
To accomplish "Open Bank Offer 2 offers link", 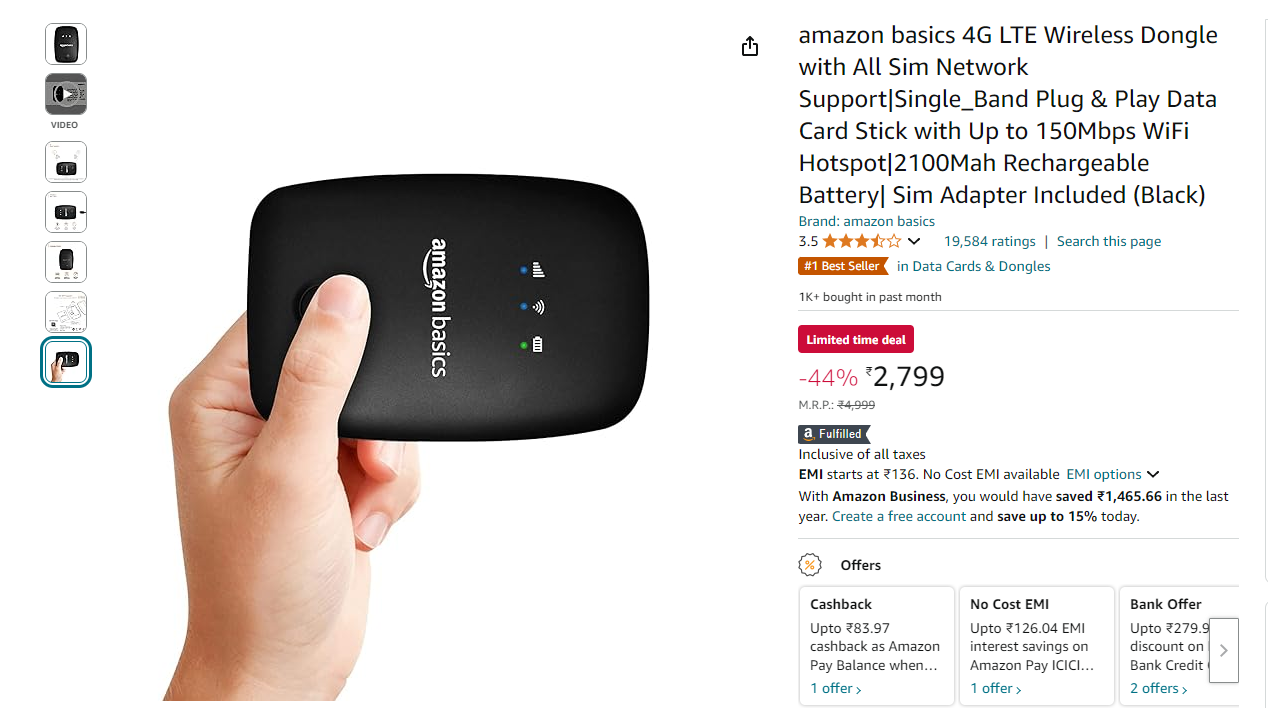I will (x=1159, y=688).
